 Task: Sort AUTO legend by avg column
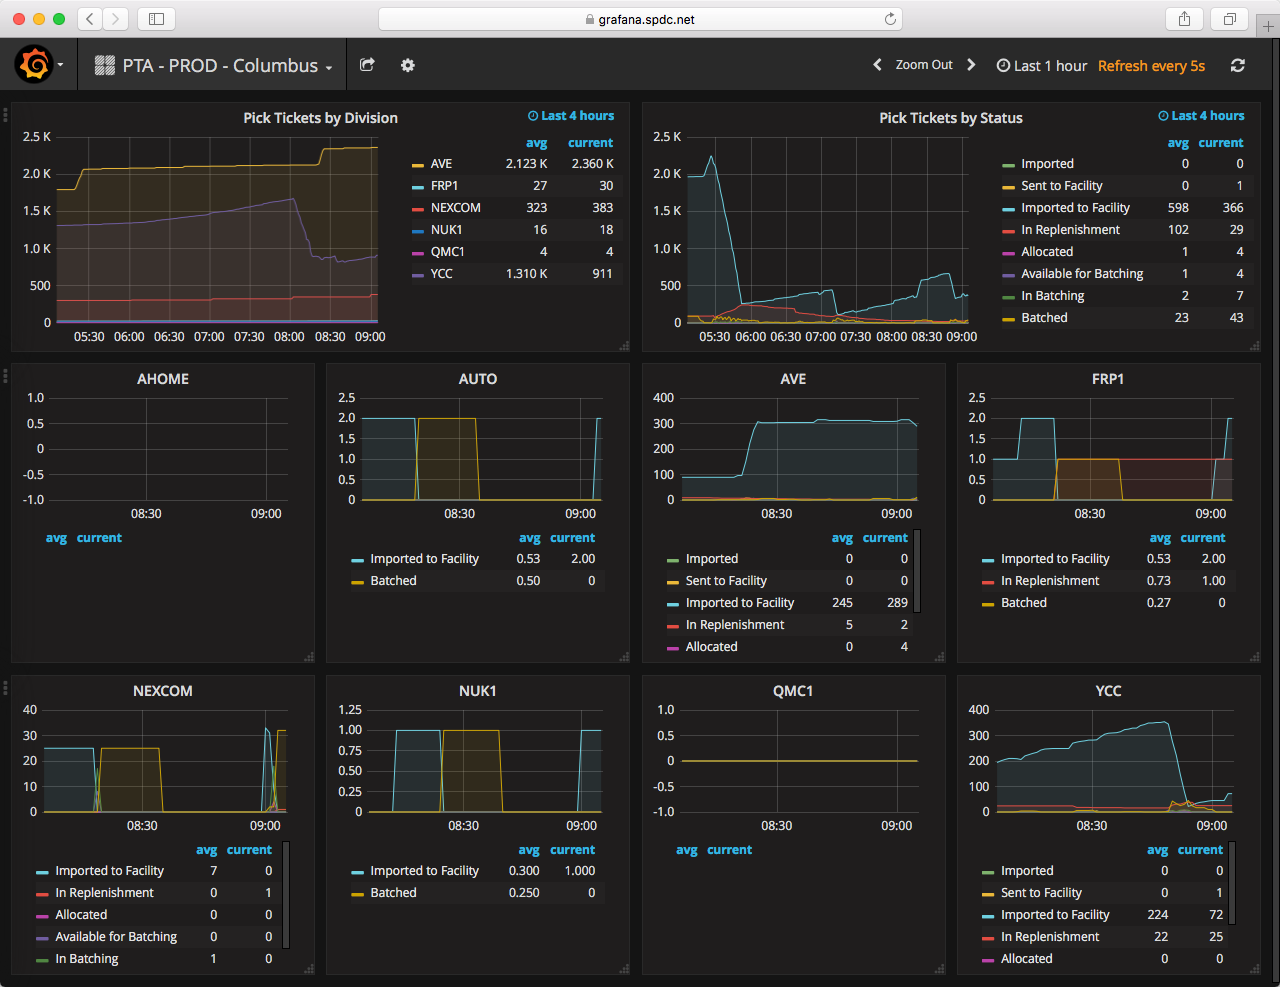pyautogui.click(x=529, y=538)
